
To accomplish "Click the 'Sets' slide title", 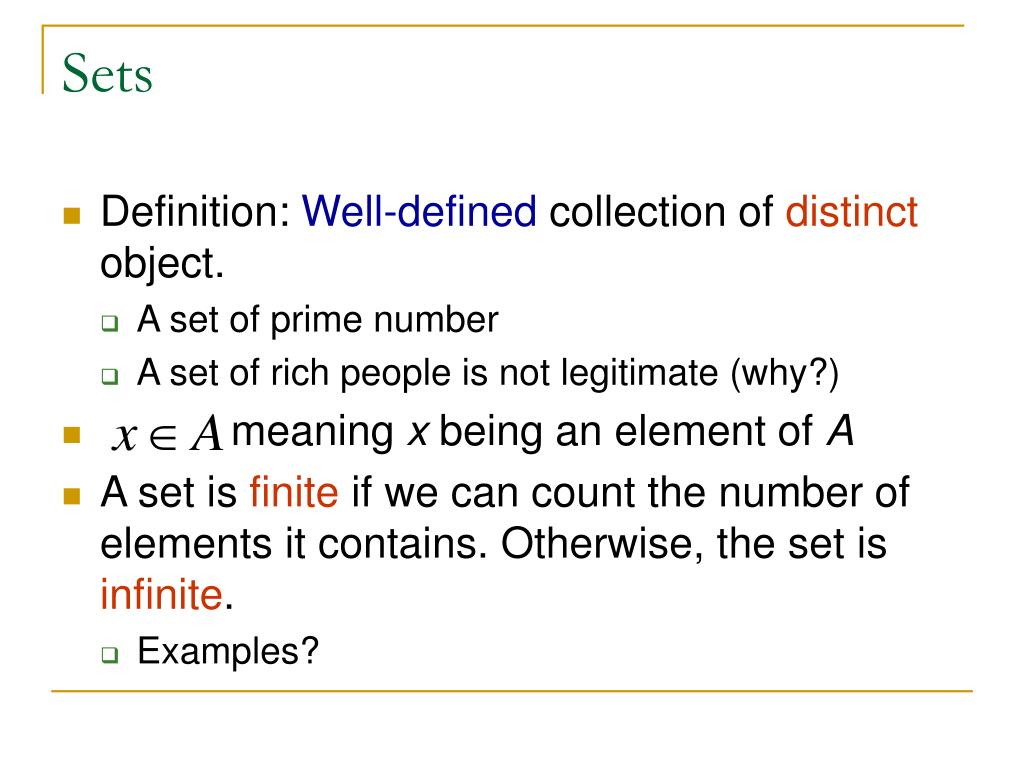I will pos(107,73).
